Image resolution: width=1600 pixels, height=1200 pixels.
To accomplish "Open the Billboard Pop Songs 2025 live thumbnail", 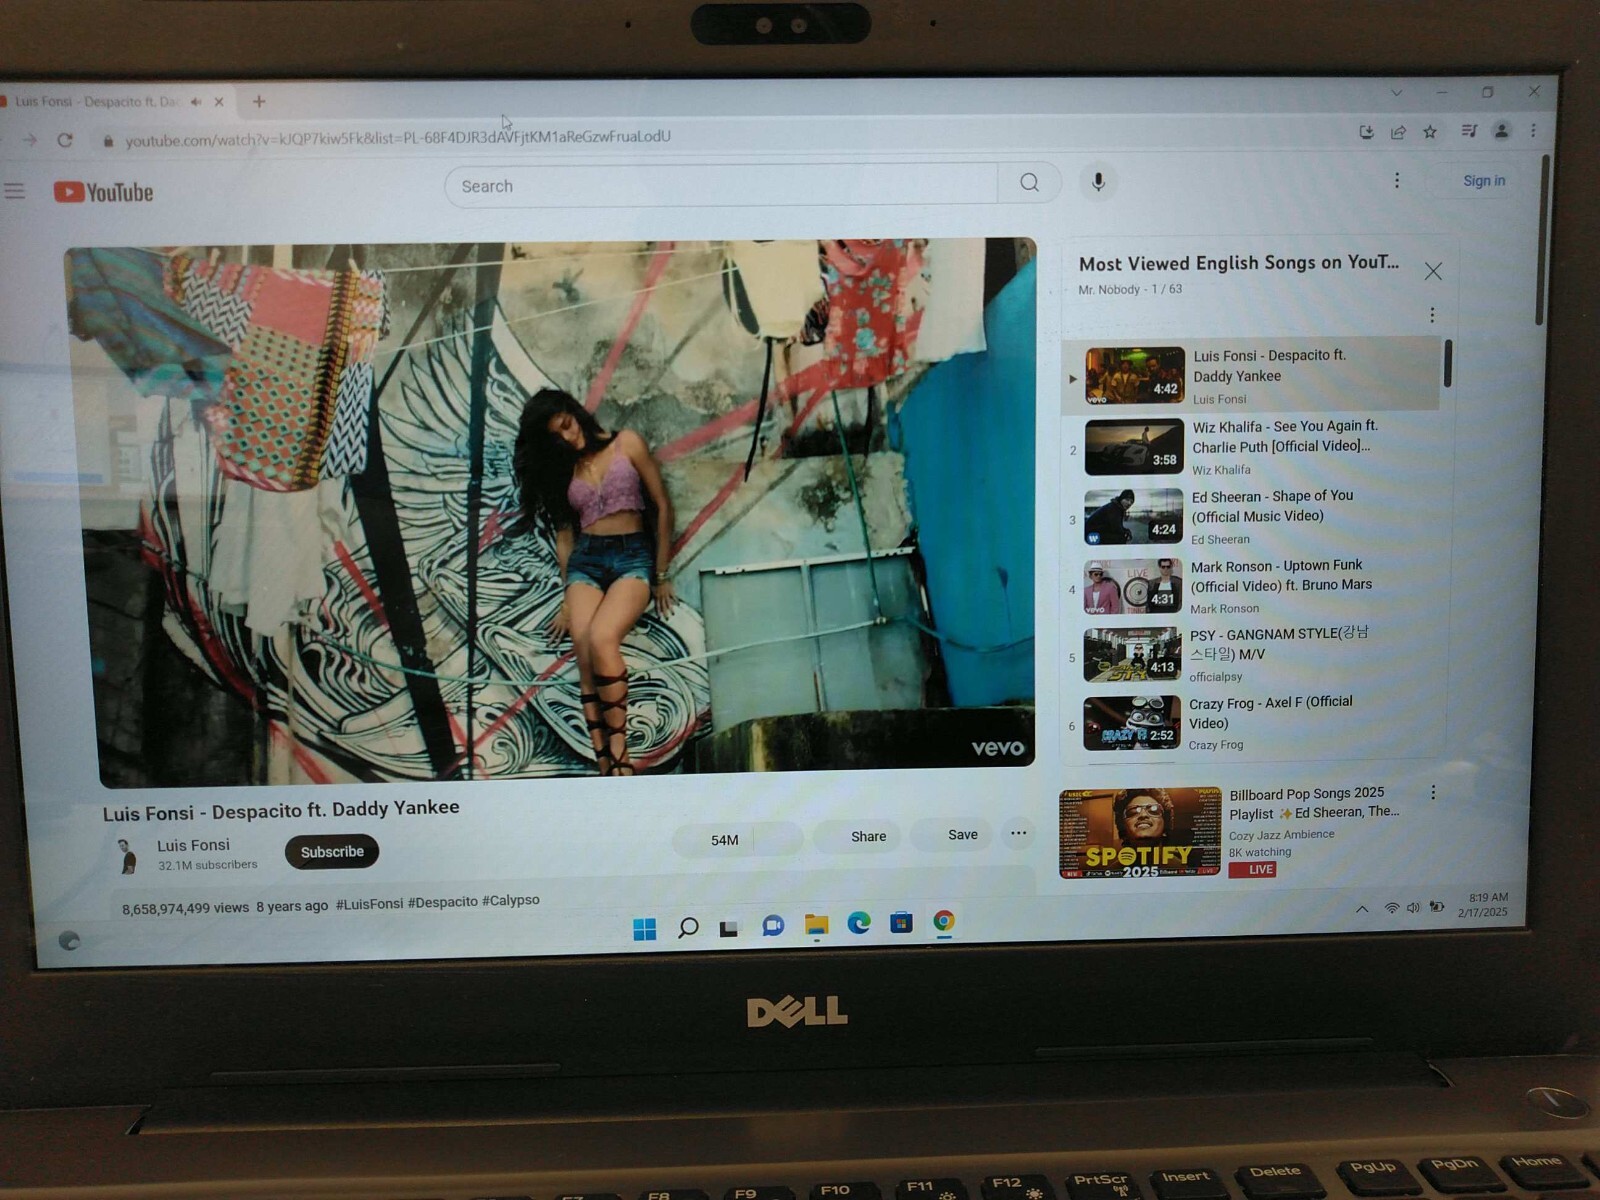I will pyautogui.click(x=1140, y=833).
